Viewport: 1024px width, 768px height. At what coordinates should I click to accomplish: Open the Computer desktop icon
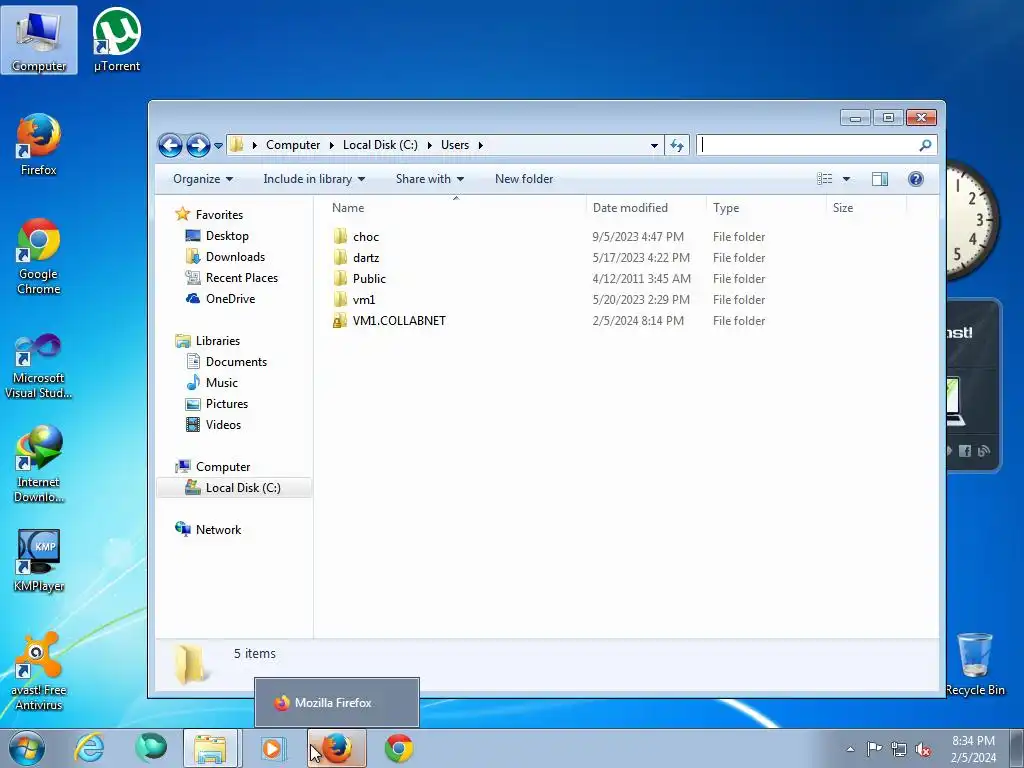(39, 40)
